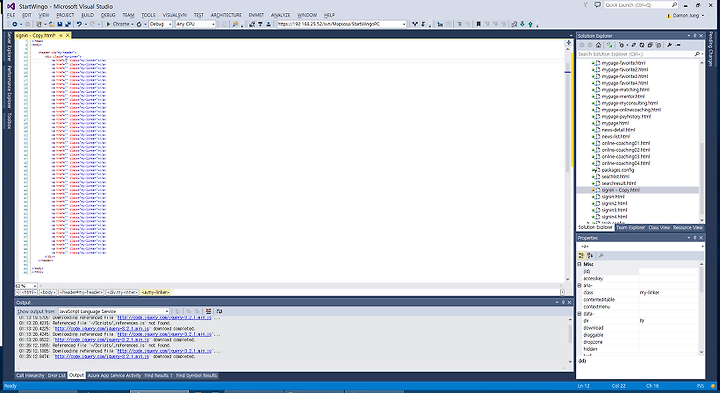Open the Show output from dropdown
This screenshot has height=393, width=720.
(x=167, y=311)
